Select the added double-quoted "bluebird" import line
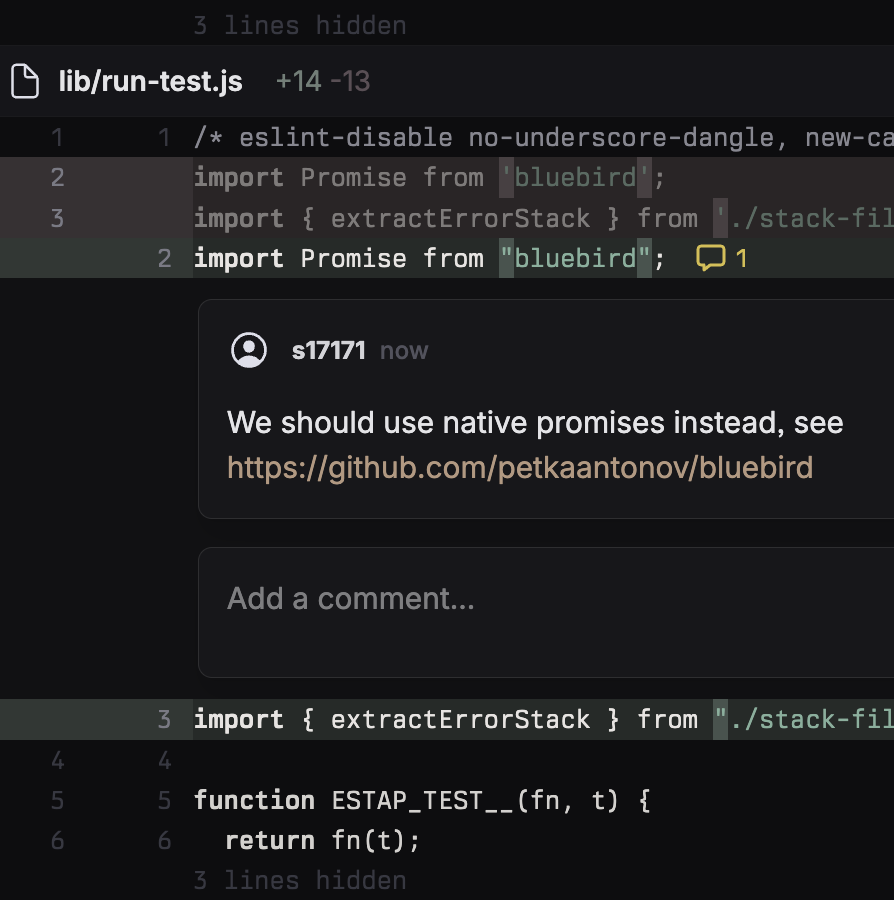 [x=429, y=259]
